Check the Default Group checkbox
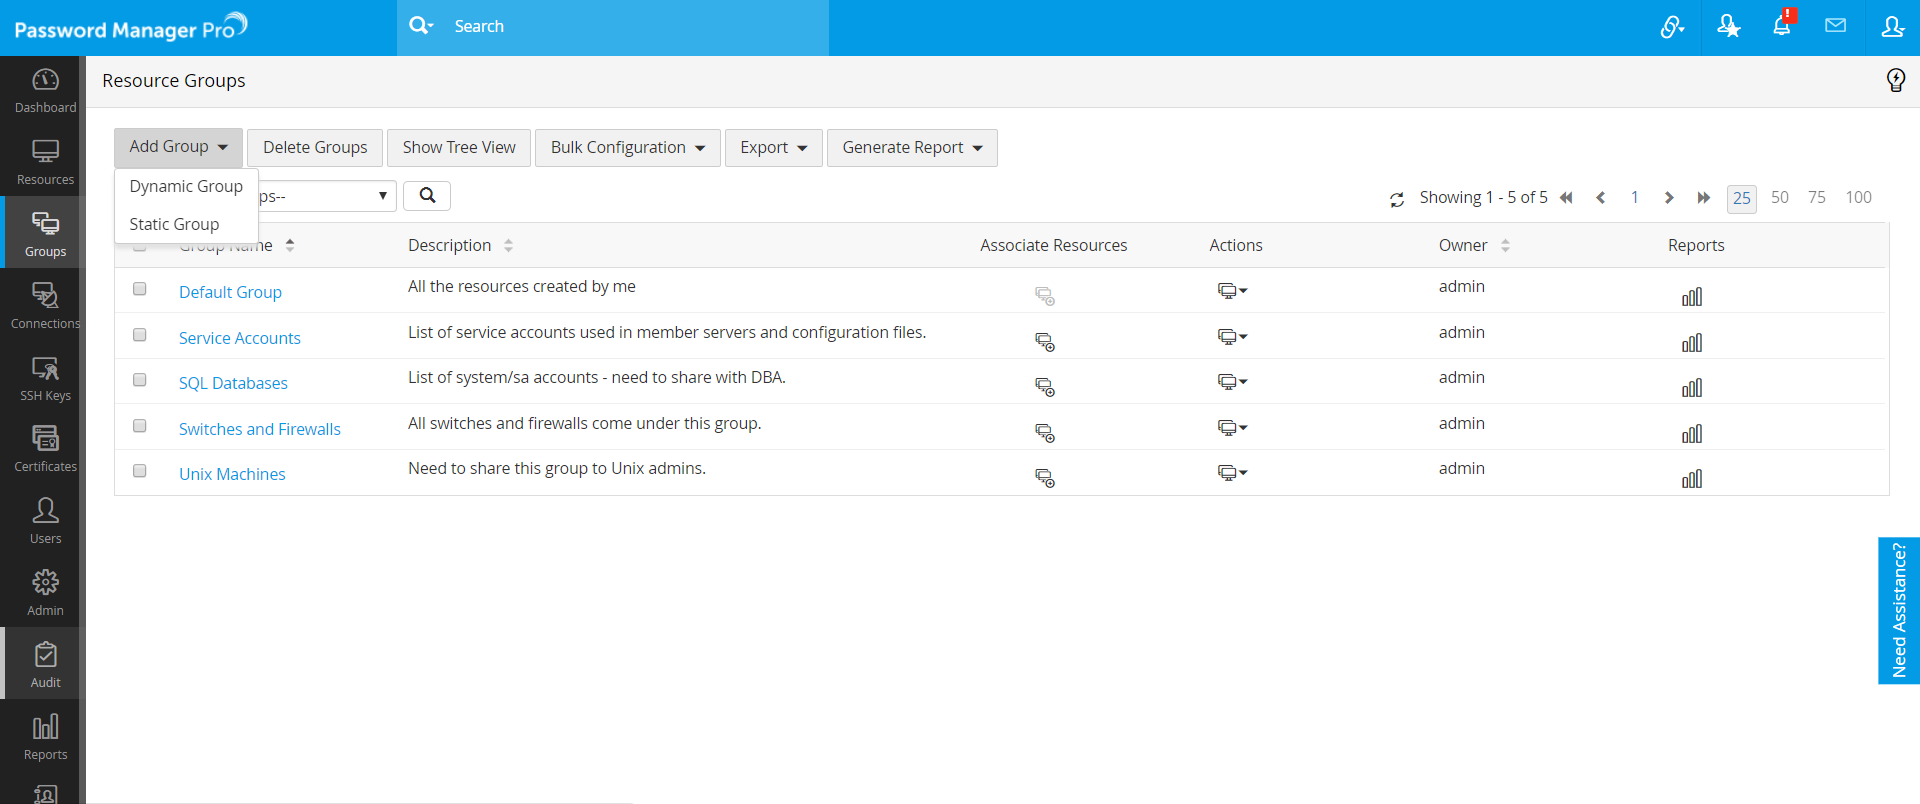The height and width of the screenshot is (804, 1920). [140, 289]
